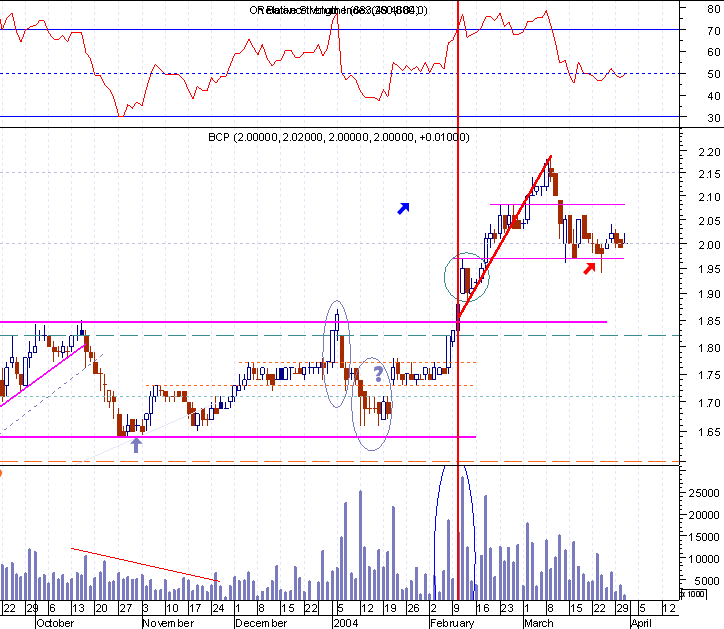Click the 20000 volume axis label
The width and height of the screenshot is (724, 629).
704,515
